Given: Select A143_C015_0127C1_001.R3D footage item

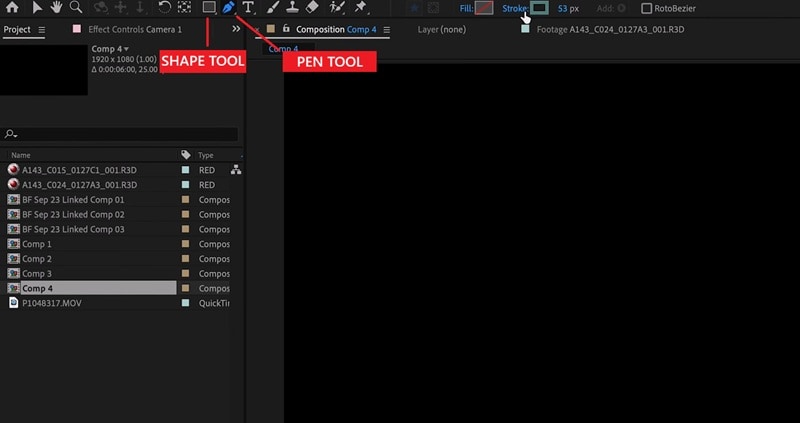Looking at the screenshot, I should click(x=79, y=170).
